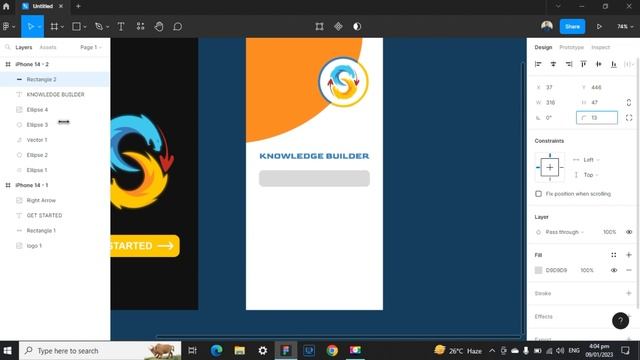Open vertical constraint Top dropdown
Viewport: 640px width, 360px height.
click(x=591, y=175)
